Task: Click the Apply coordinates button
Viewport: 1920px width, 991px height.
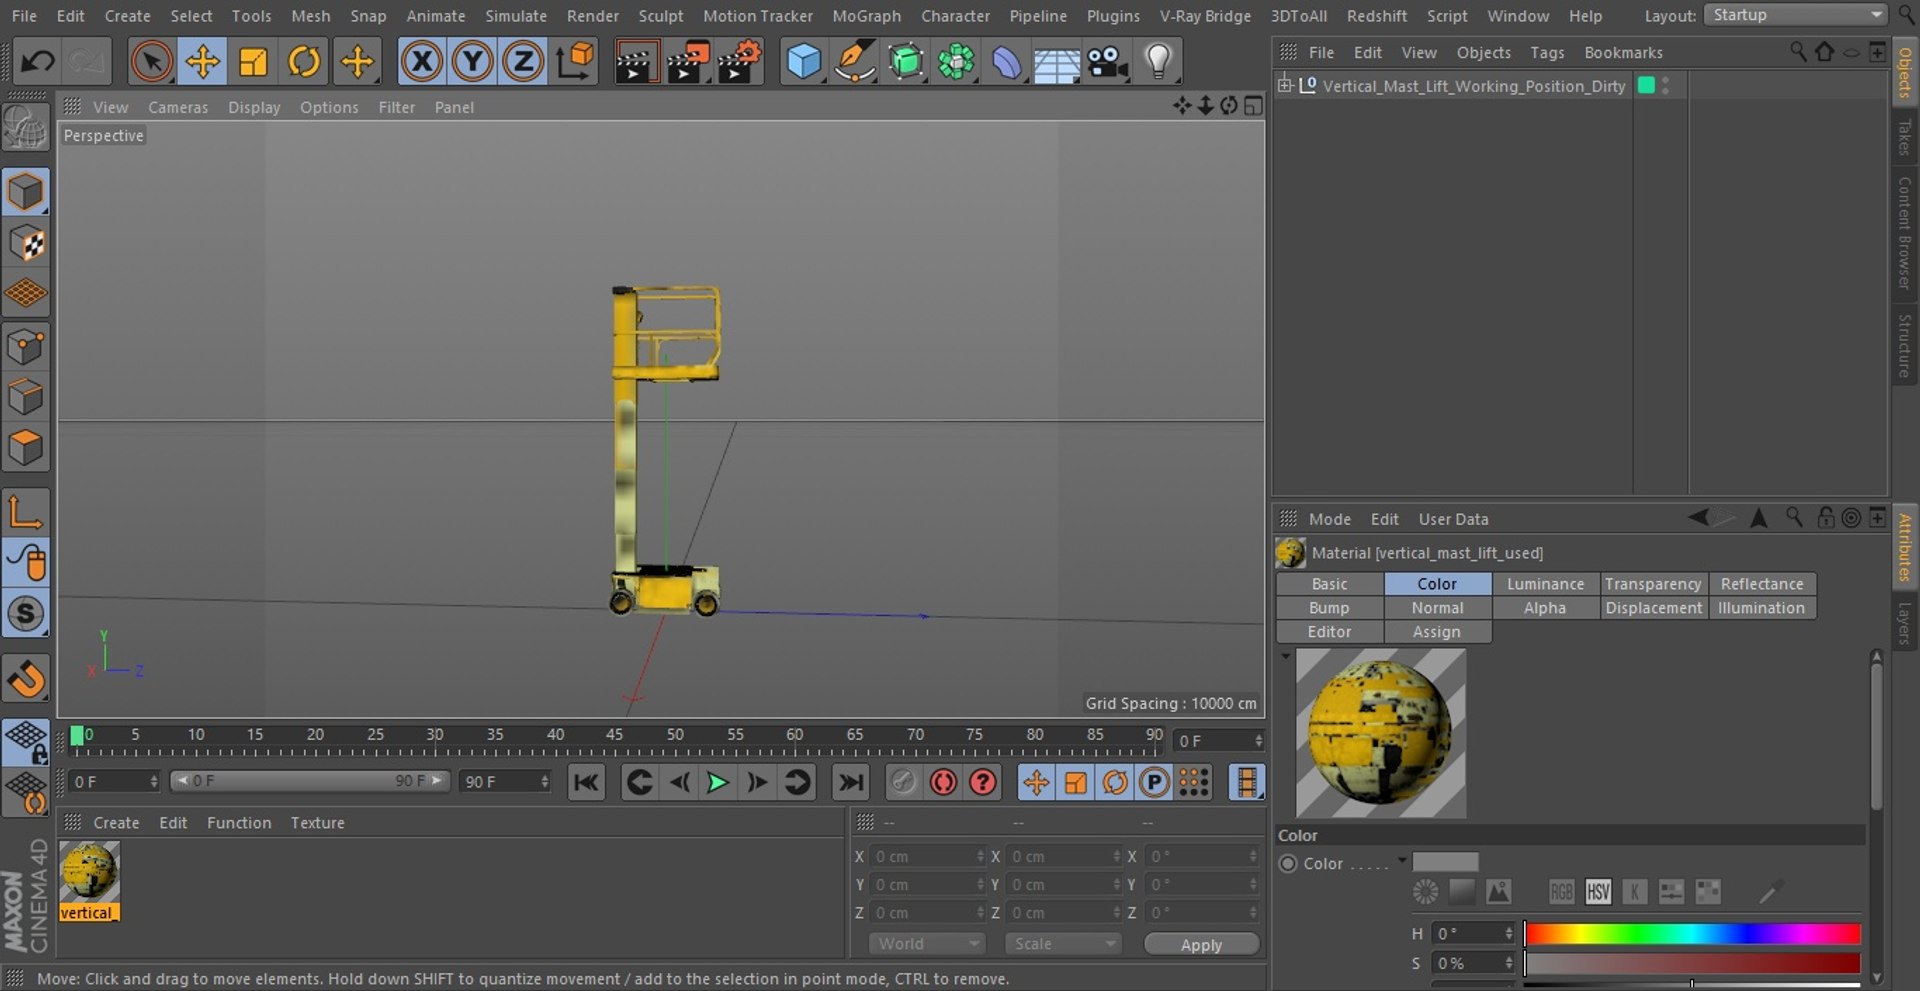Action: point(1201,945)
